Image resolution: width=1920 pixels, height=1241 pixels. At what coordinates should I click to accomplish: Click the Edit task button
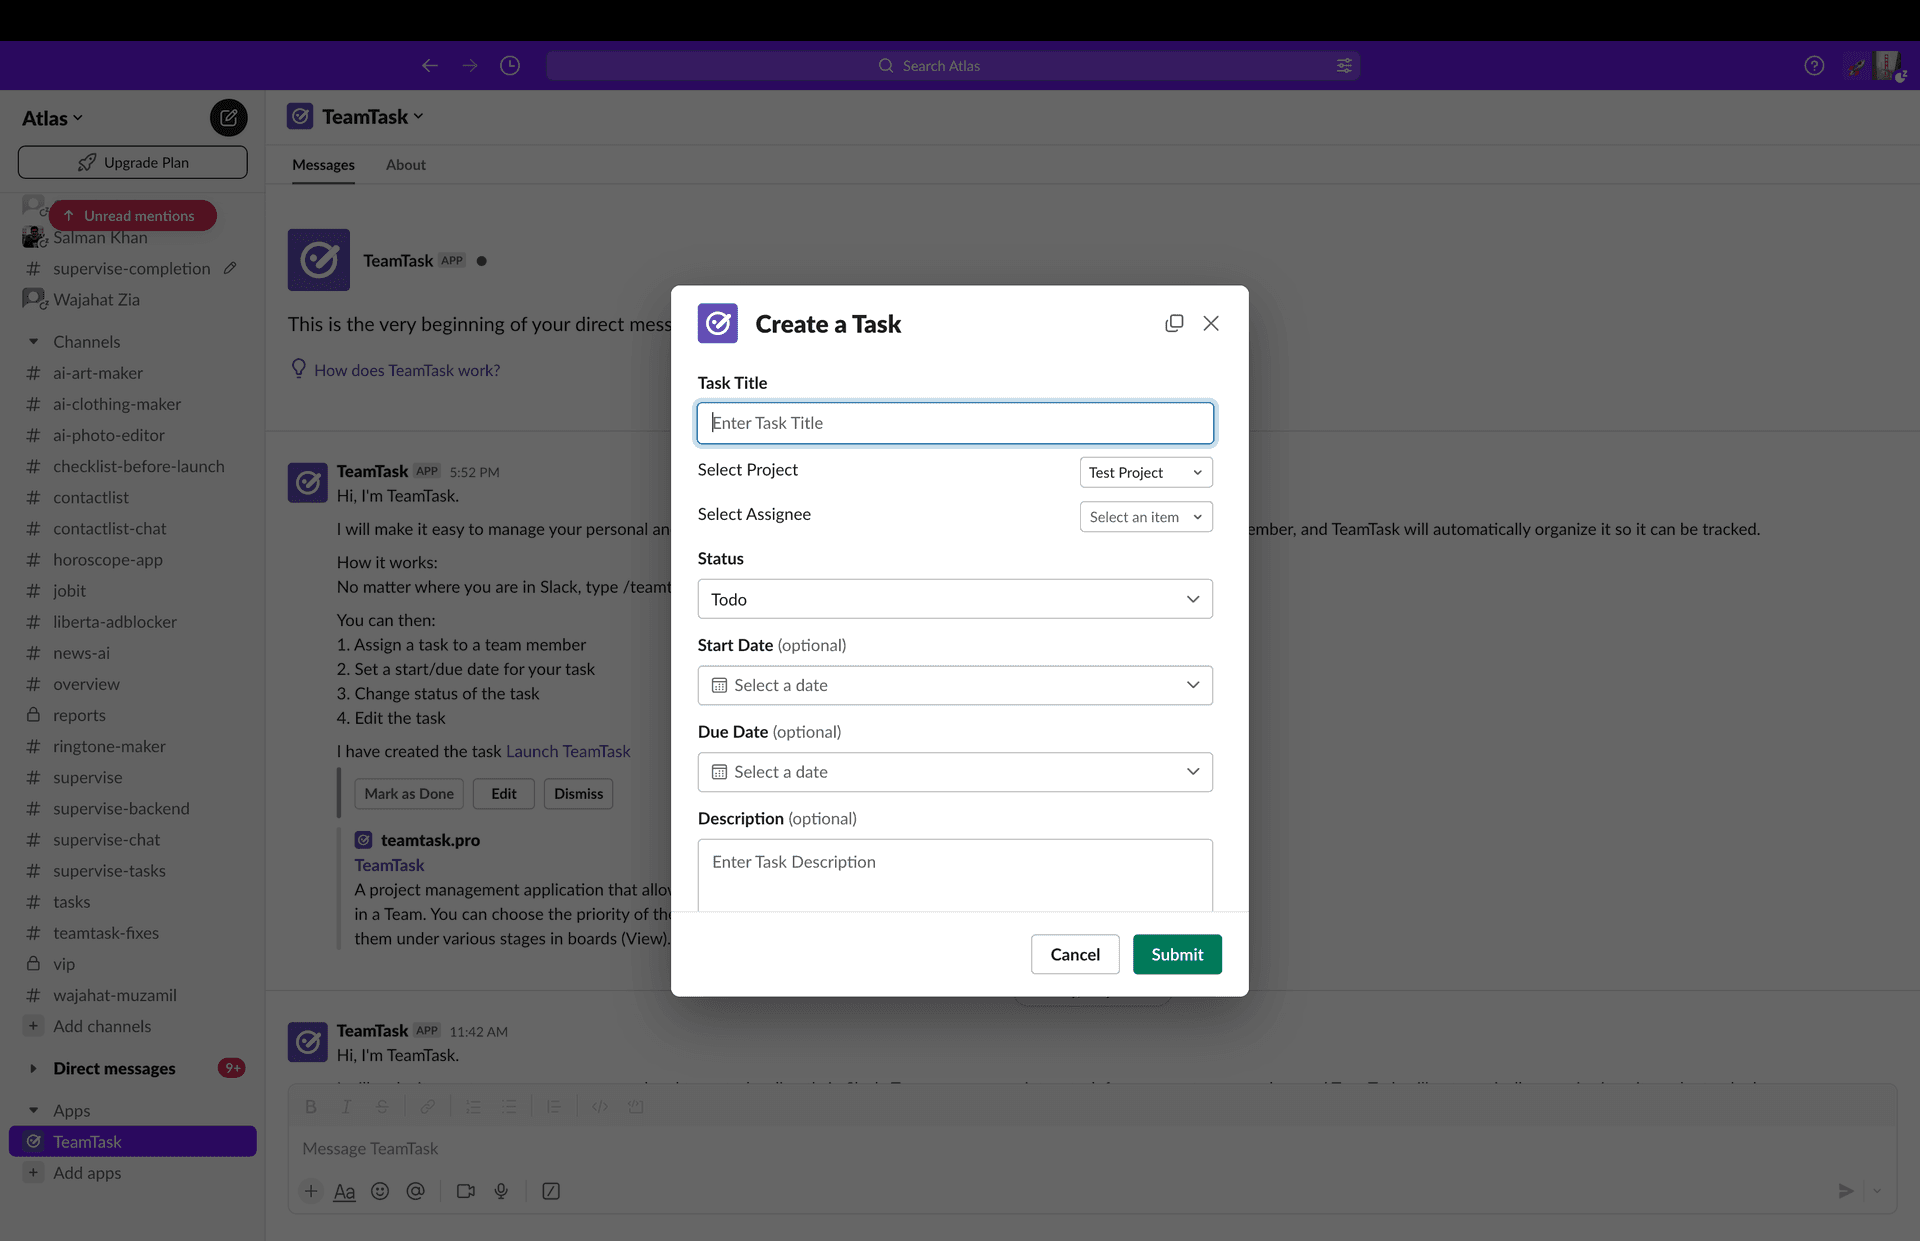click(504, 794)
